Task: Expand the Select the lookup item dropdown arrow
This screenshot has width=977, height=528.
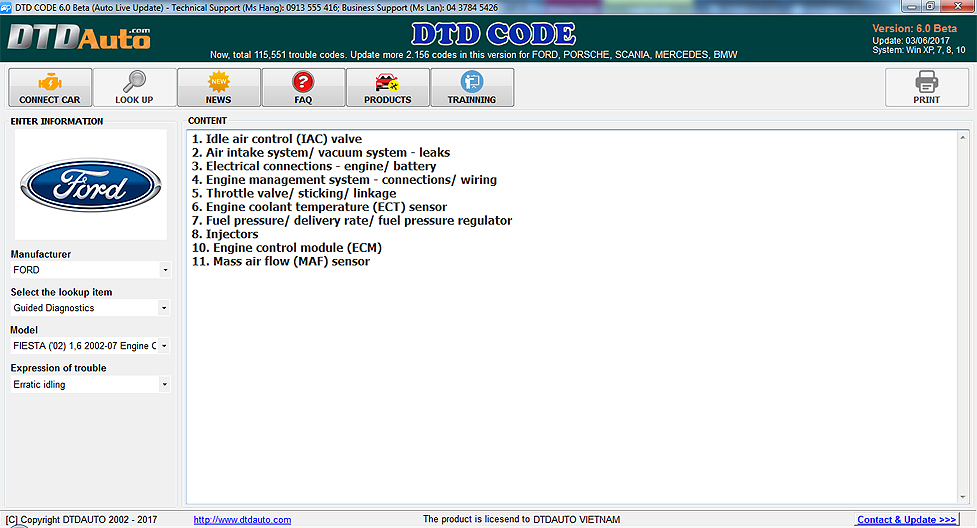Action: point(164,308)
